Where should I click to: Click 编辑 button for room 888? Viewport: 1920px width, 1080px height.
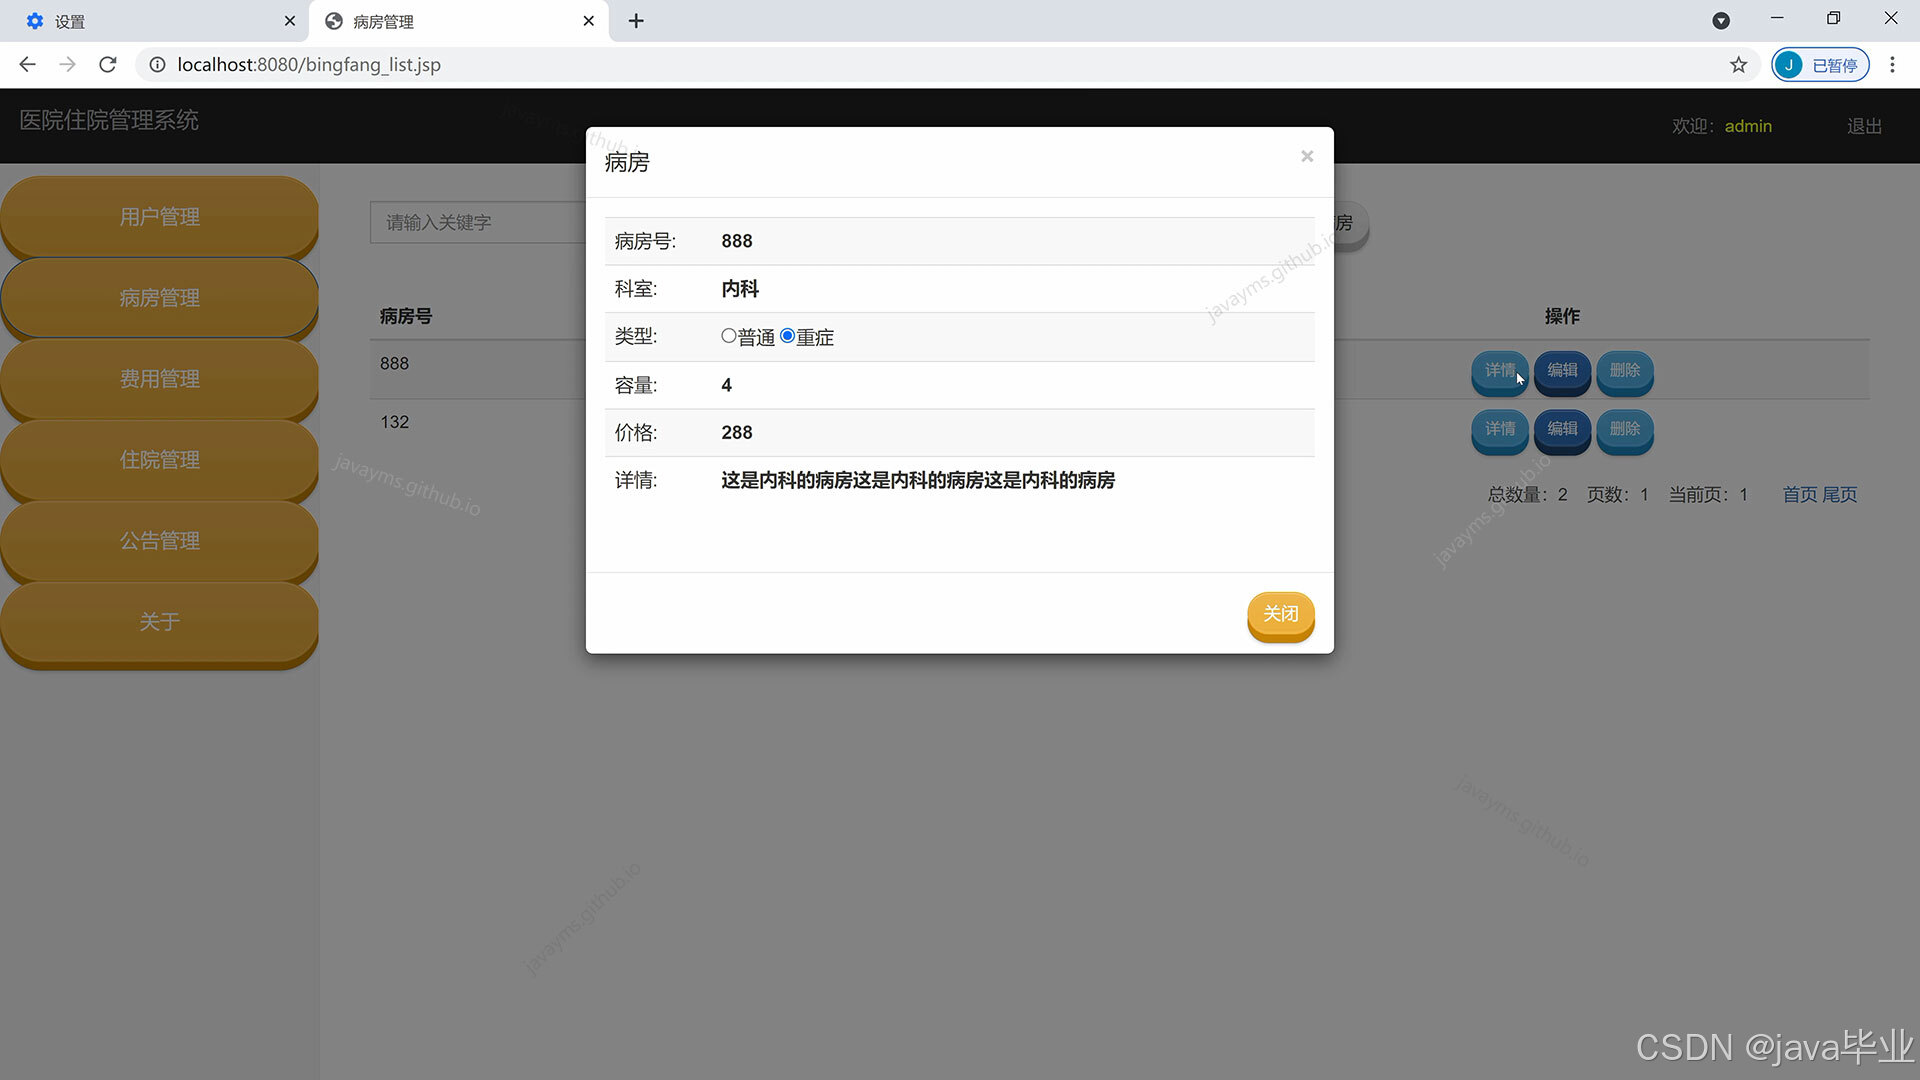pos(1562,371)
